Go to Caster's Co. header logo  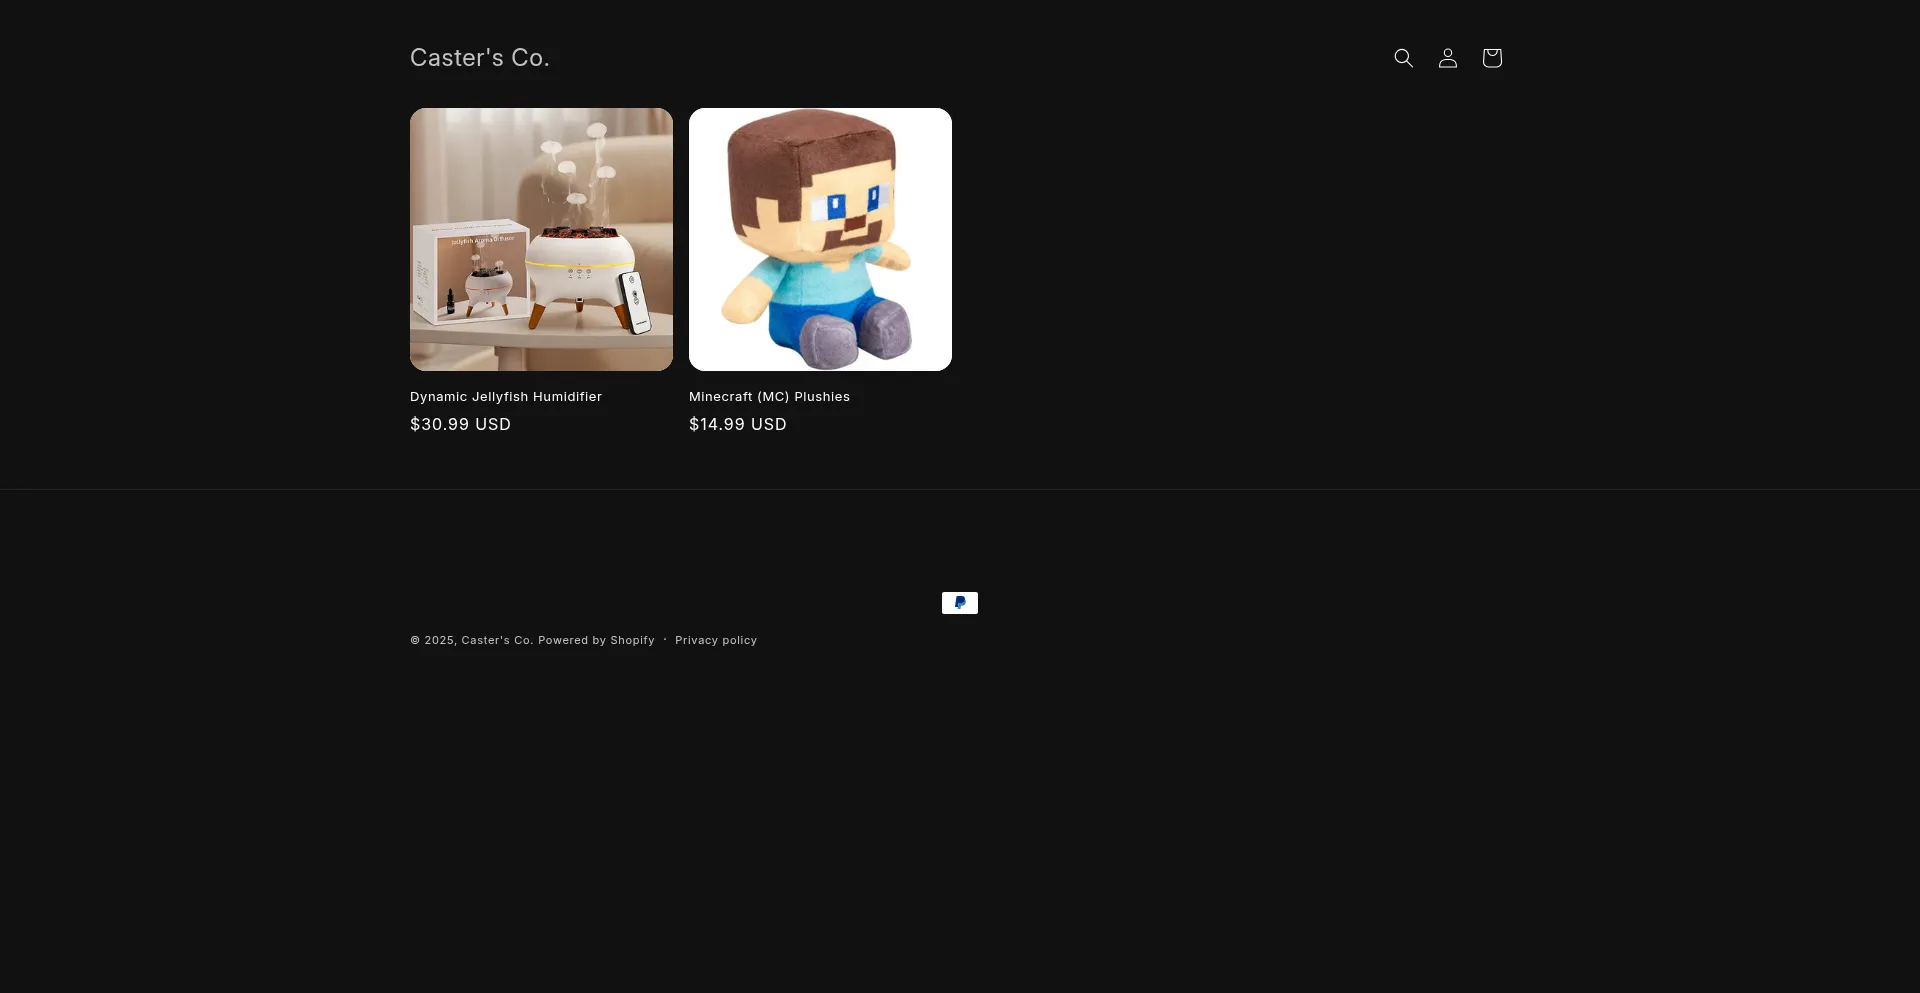[479, 58]
